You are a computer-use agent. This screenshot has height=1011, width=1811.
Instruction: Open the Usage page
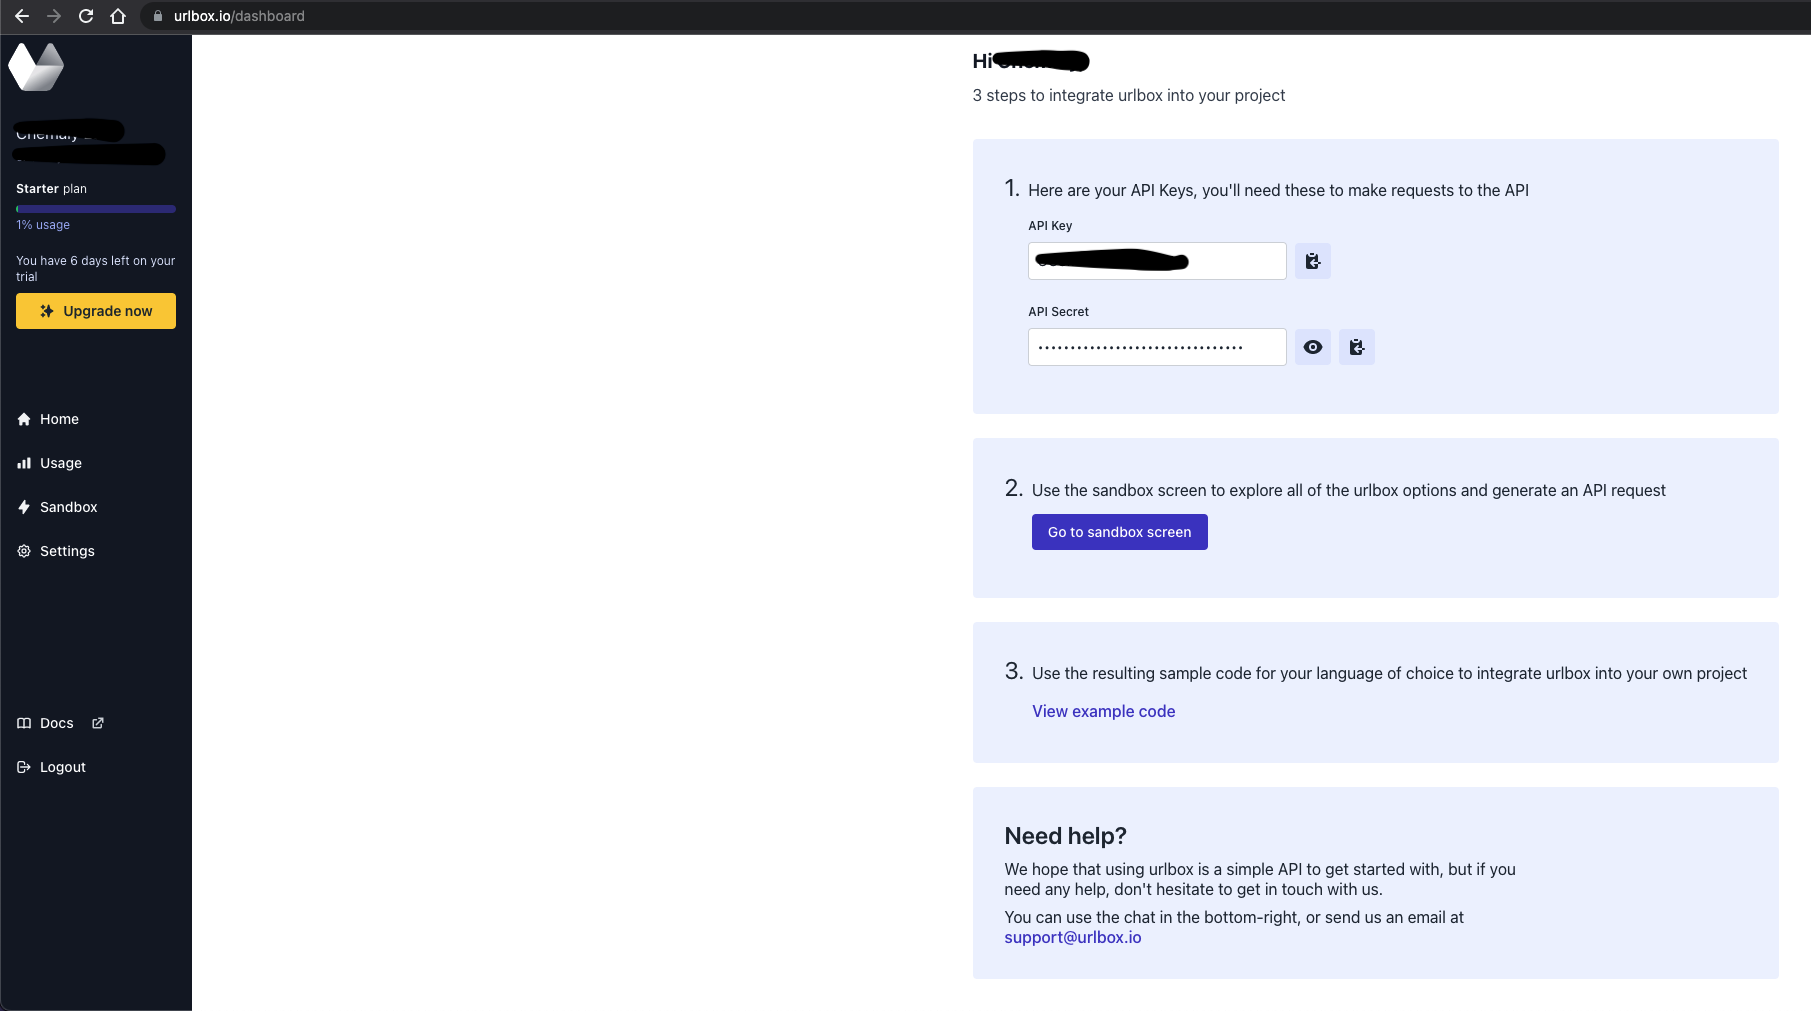(60, 463)
